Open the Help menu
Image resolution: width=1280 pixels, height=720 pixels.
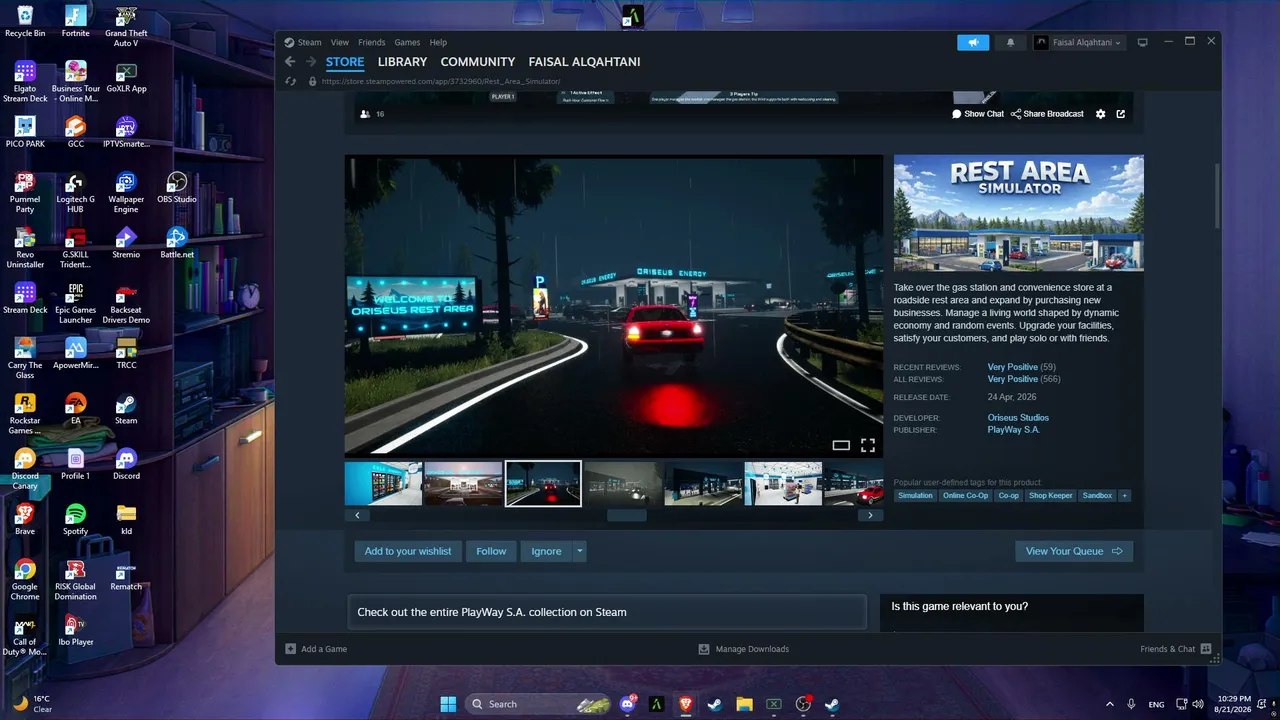pos(438,42)
